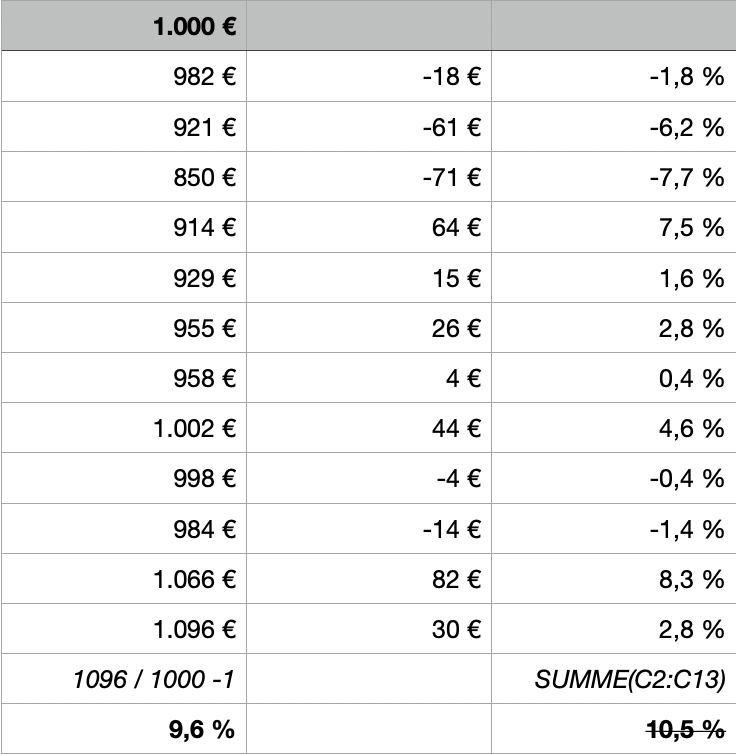Screen dimensions: 736x754
Task: Select the 850 € value cell
Action: (203, 178)
